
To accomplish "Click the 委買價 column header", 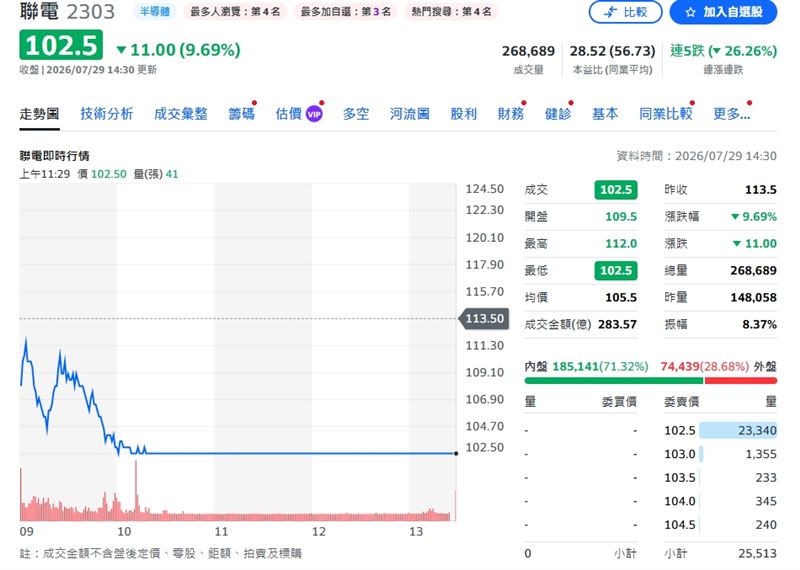I will pyautogui.click(x=619, y=402).
